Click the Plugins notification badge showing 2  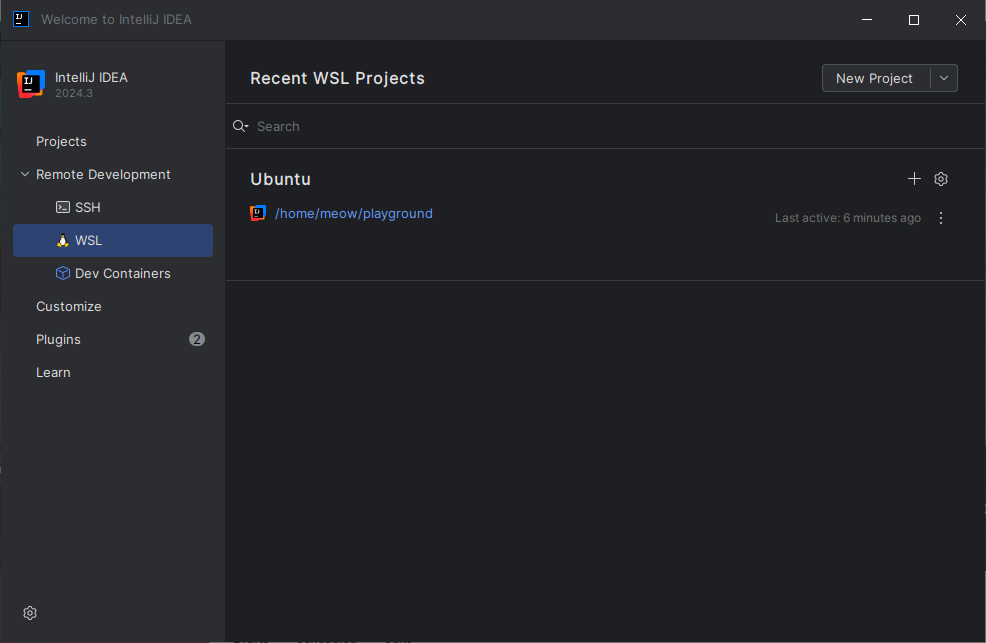[197, 339]
